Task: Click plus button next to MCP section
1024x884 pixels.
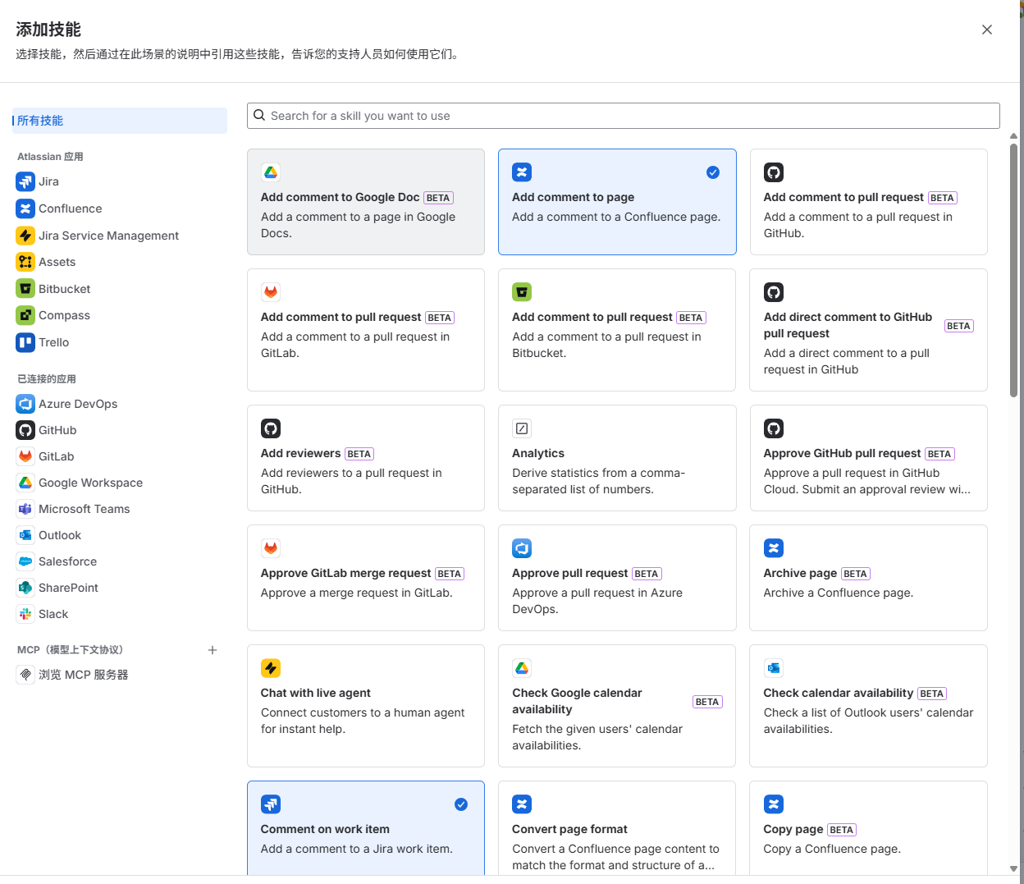Action: [x=212, y=650]
